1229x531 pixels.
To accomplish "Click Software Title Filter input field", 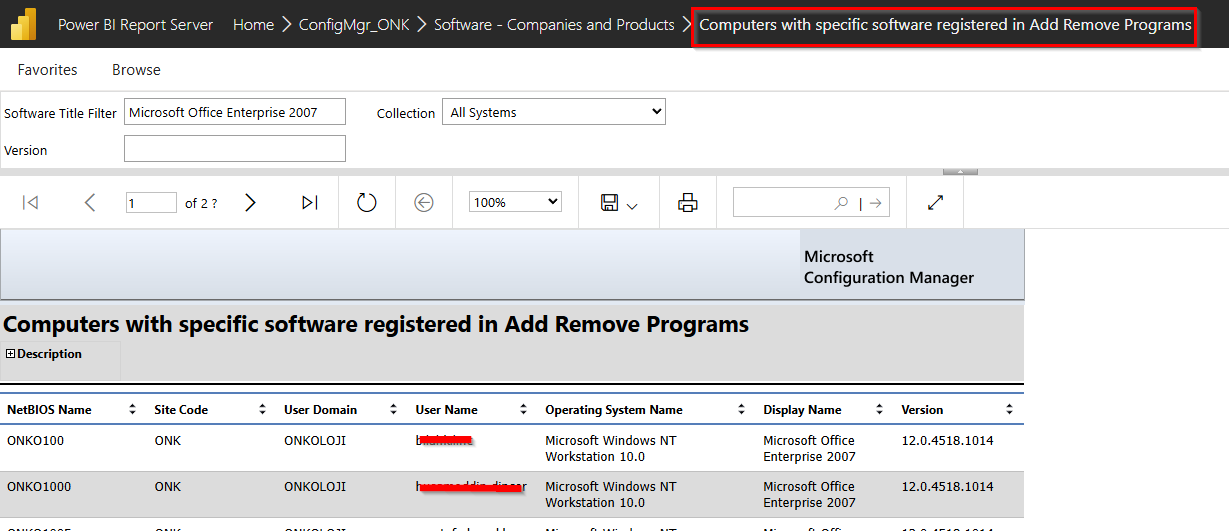I will tap(235, 112).
